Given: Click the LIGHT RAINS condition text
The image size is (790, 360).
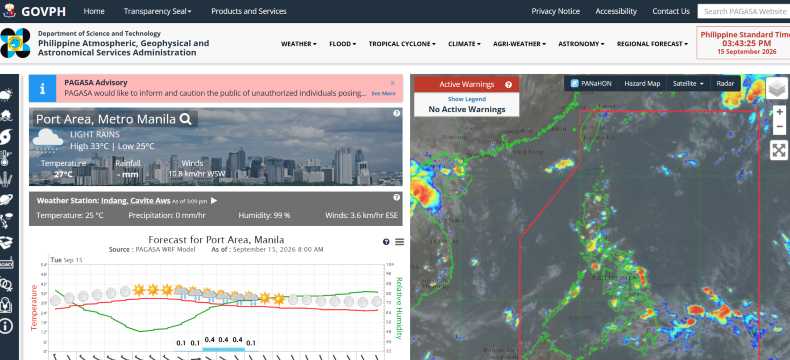Looking at the screenshot, I should (95, 134).
